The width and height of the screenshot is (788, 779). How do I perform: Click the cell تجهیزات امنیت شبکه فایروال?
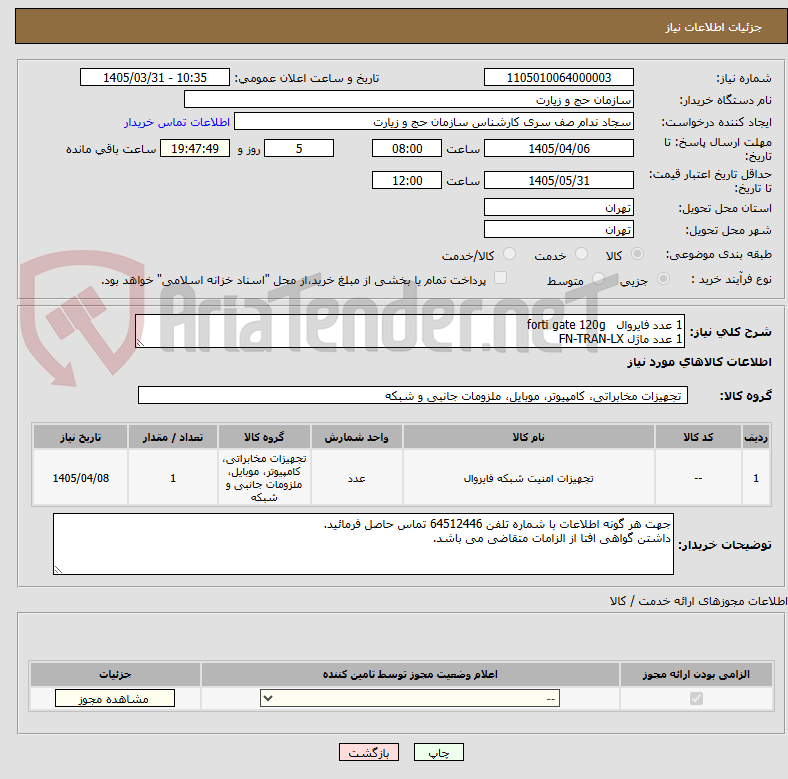[x=528, y=478]
